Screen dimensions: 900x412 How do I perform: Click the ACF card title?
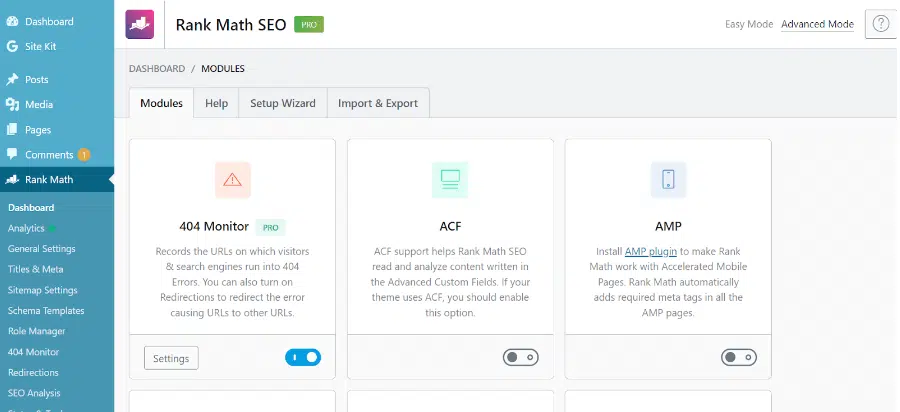[450, 227]
